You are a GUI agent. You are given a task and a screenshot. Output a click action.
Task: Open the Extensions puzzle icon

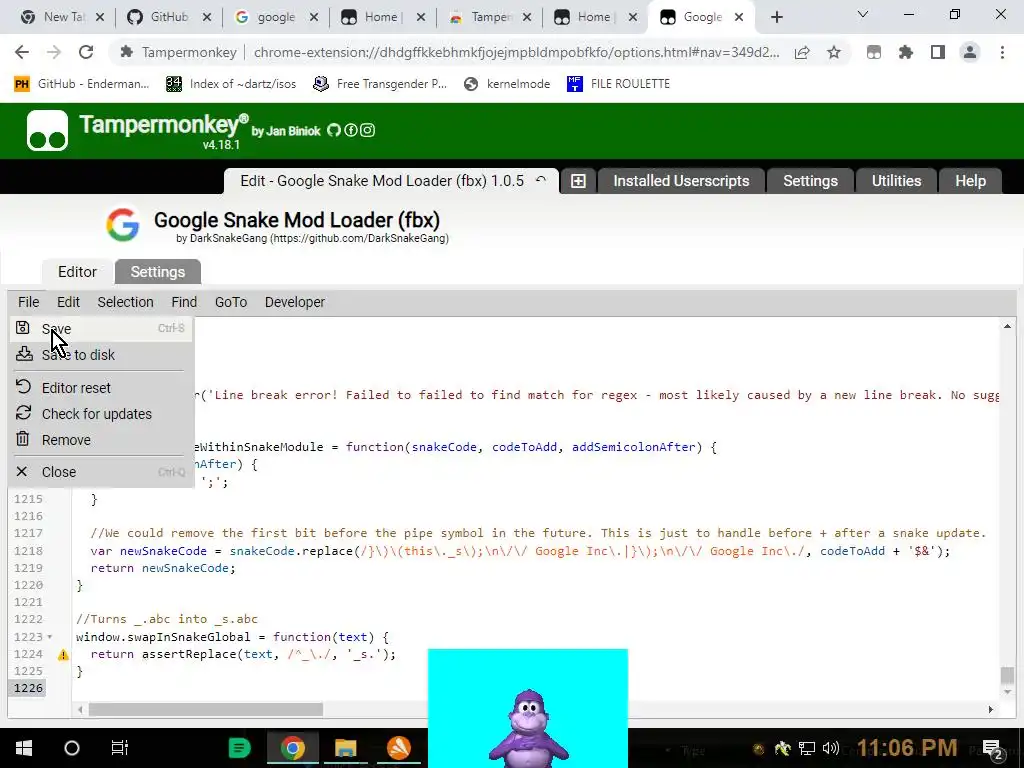906,52
